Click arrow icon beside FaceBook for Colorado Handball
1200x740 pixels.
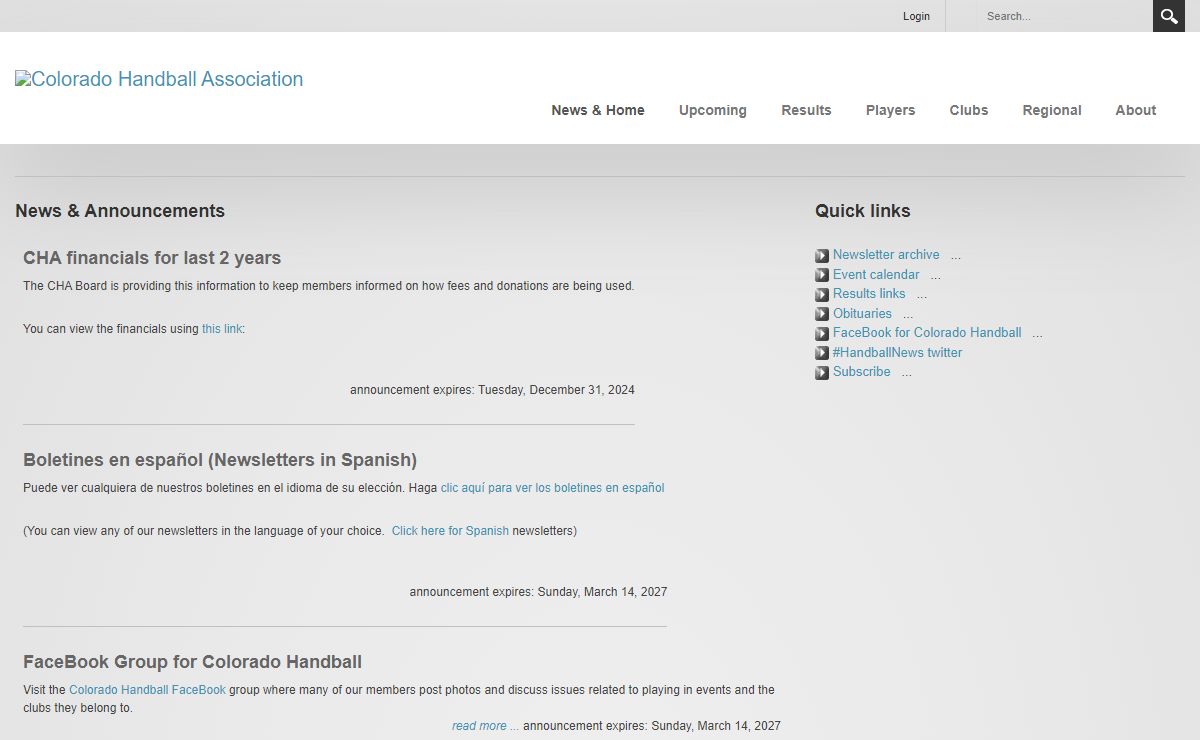coord(822,334)
